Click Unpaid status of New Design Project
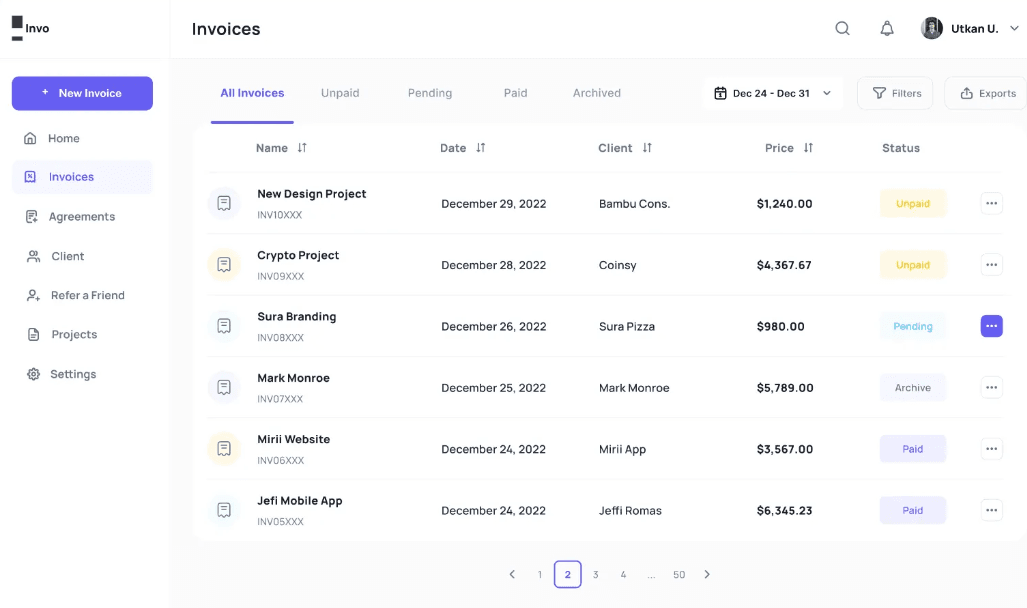The image size is (1027, 608). coord(912,204)
